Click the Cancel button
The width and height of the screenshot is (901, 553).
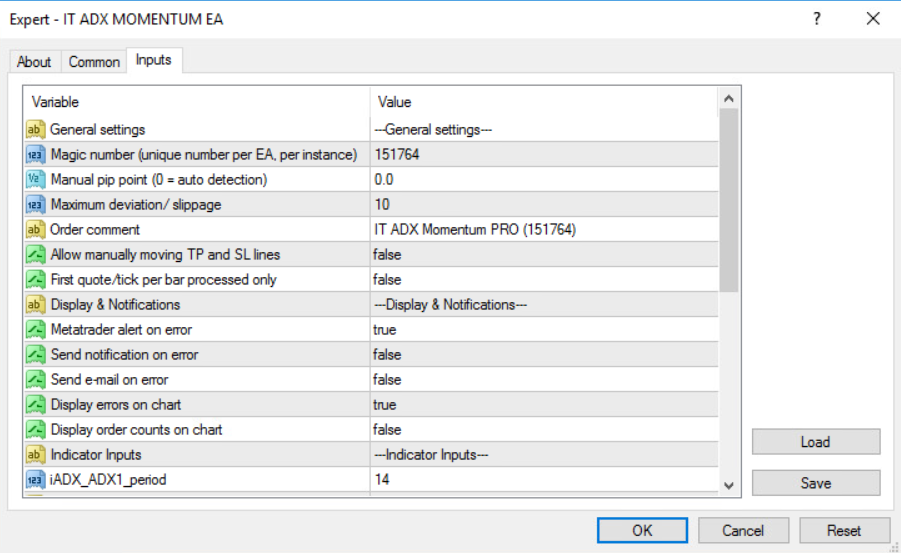point(743,530)
